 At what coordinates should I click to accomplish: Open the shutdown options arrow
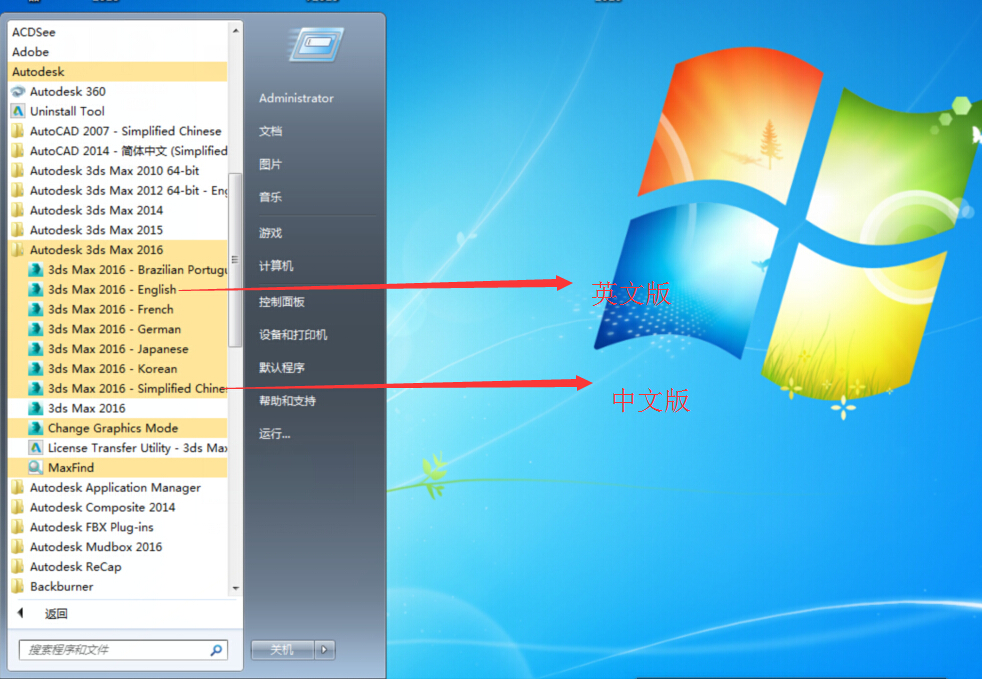coord(323,649)
